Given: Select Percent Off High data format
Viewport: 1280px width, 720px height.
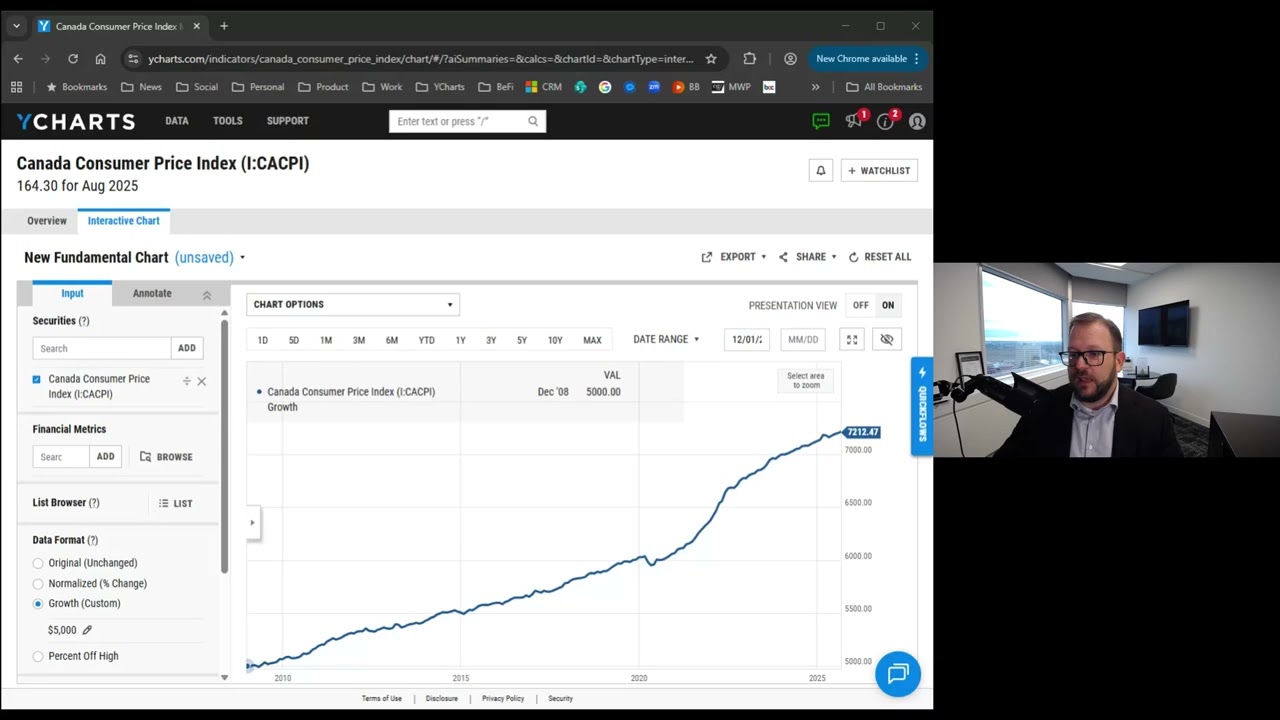Looking at the screenshot, I should pos(38,656).
